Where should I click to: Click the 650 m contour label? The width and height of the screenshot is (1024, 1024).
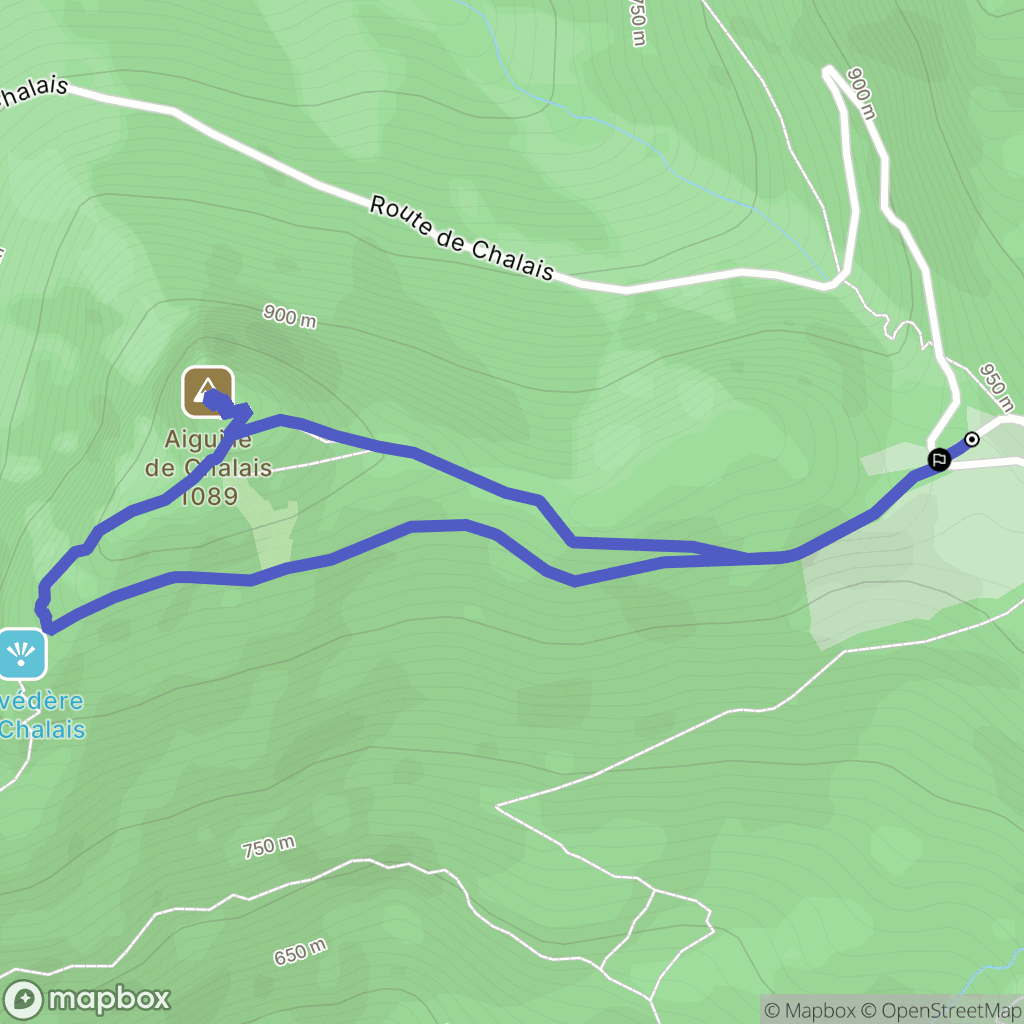click(x=300, y=952)
